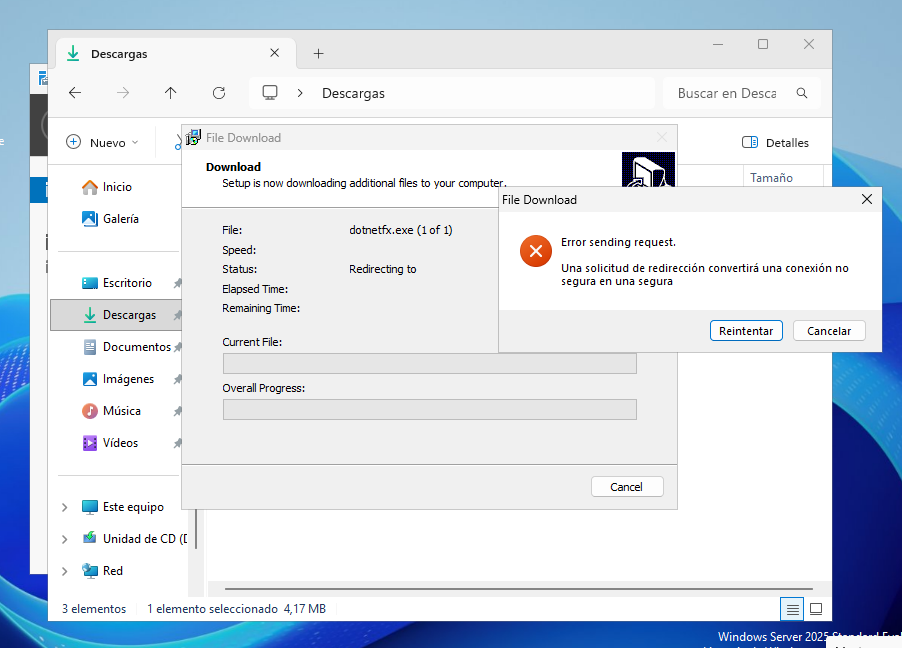Click the search magnifier icon
Viewport: 902px width, 648px height.
click(802, 93)
